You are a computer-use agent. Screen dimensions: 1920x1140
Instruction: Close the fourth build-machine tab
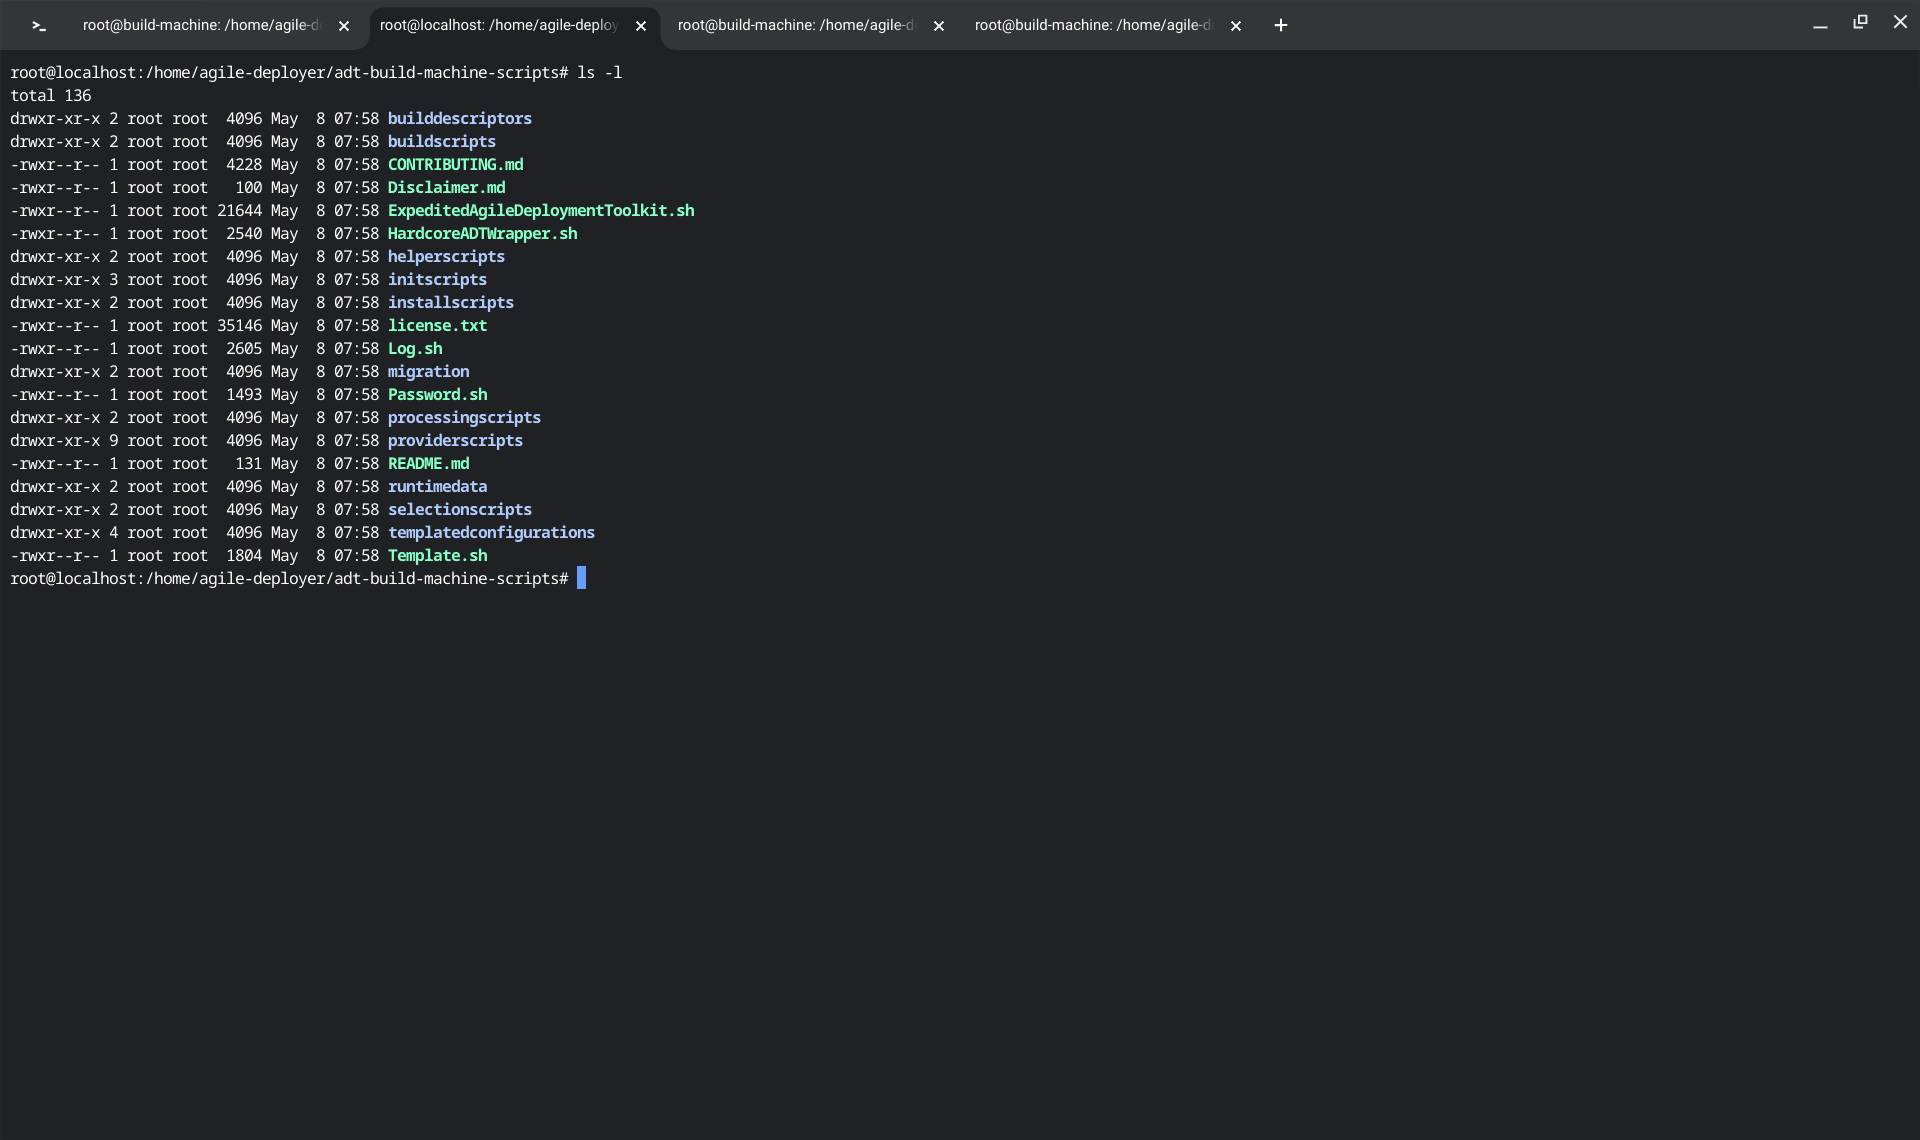tap(1236, 26)
